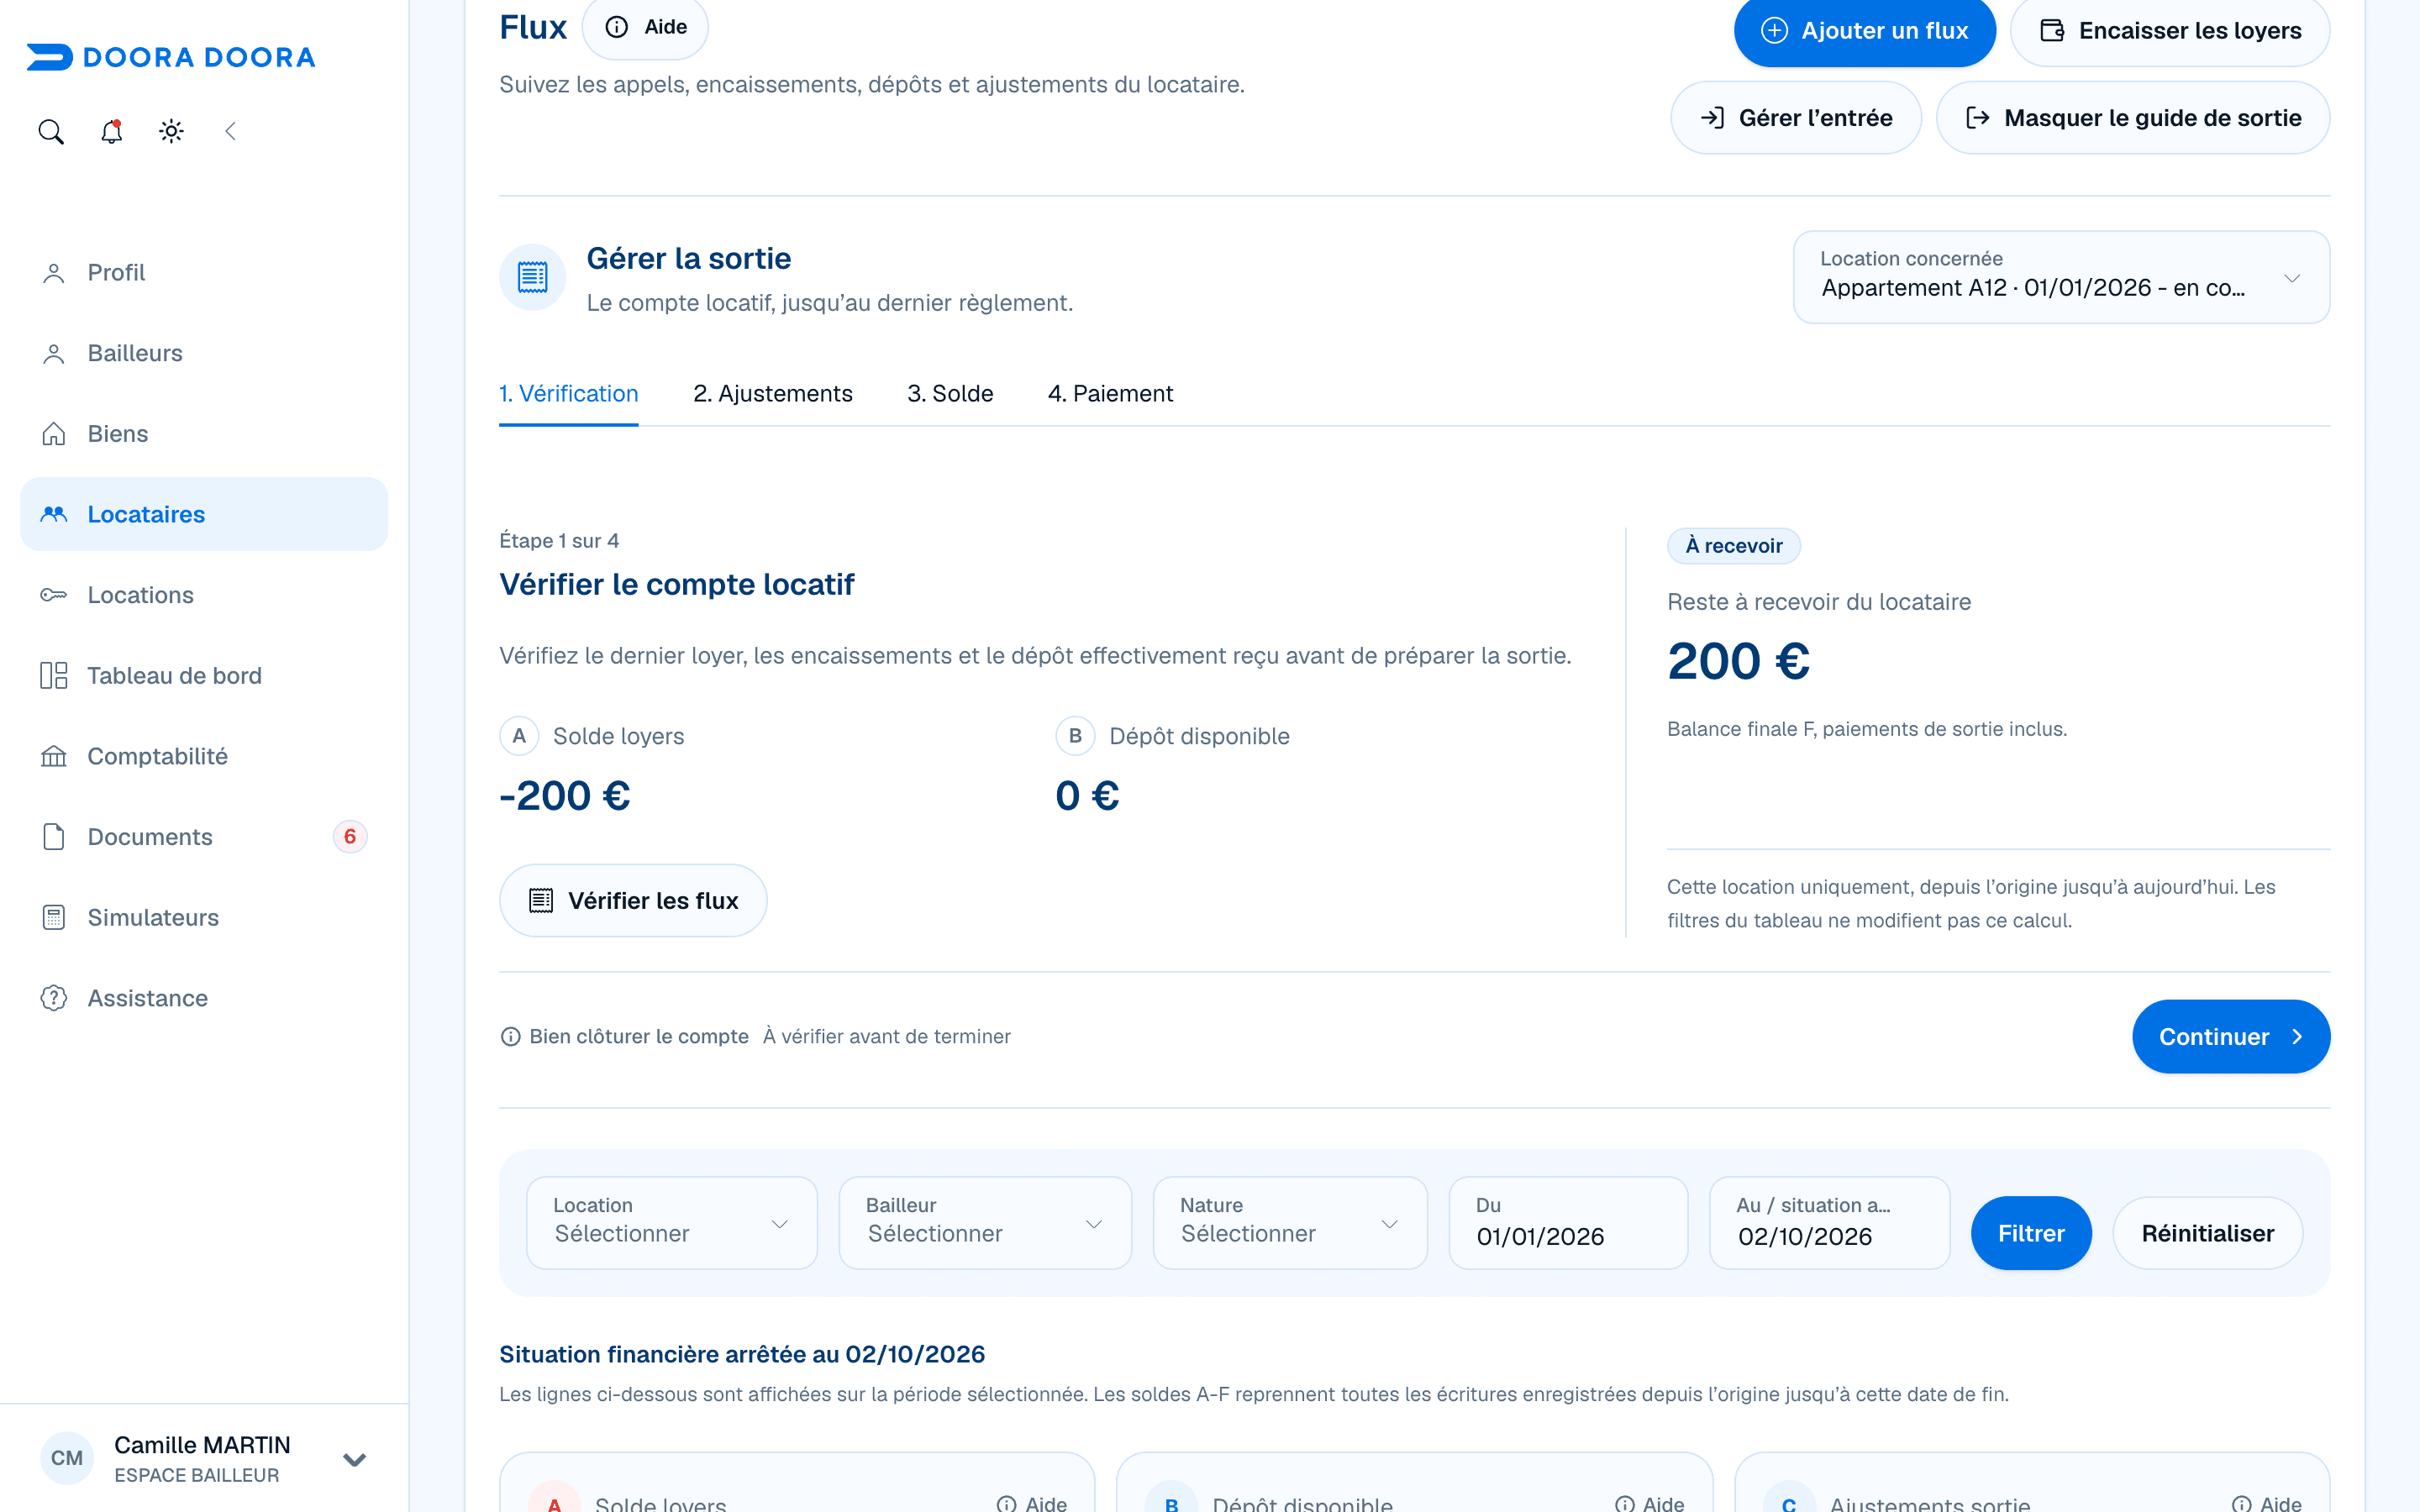Image resolution: width=2420 pixels, height=1512 pixels.
Task: Click the Du date field 01/01/2026
Action: tap(1568, 1223)
